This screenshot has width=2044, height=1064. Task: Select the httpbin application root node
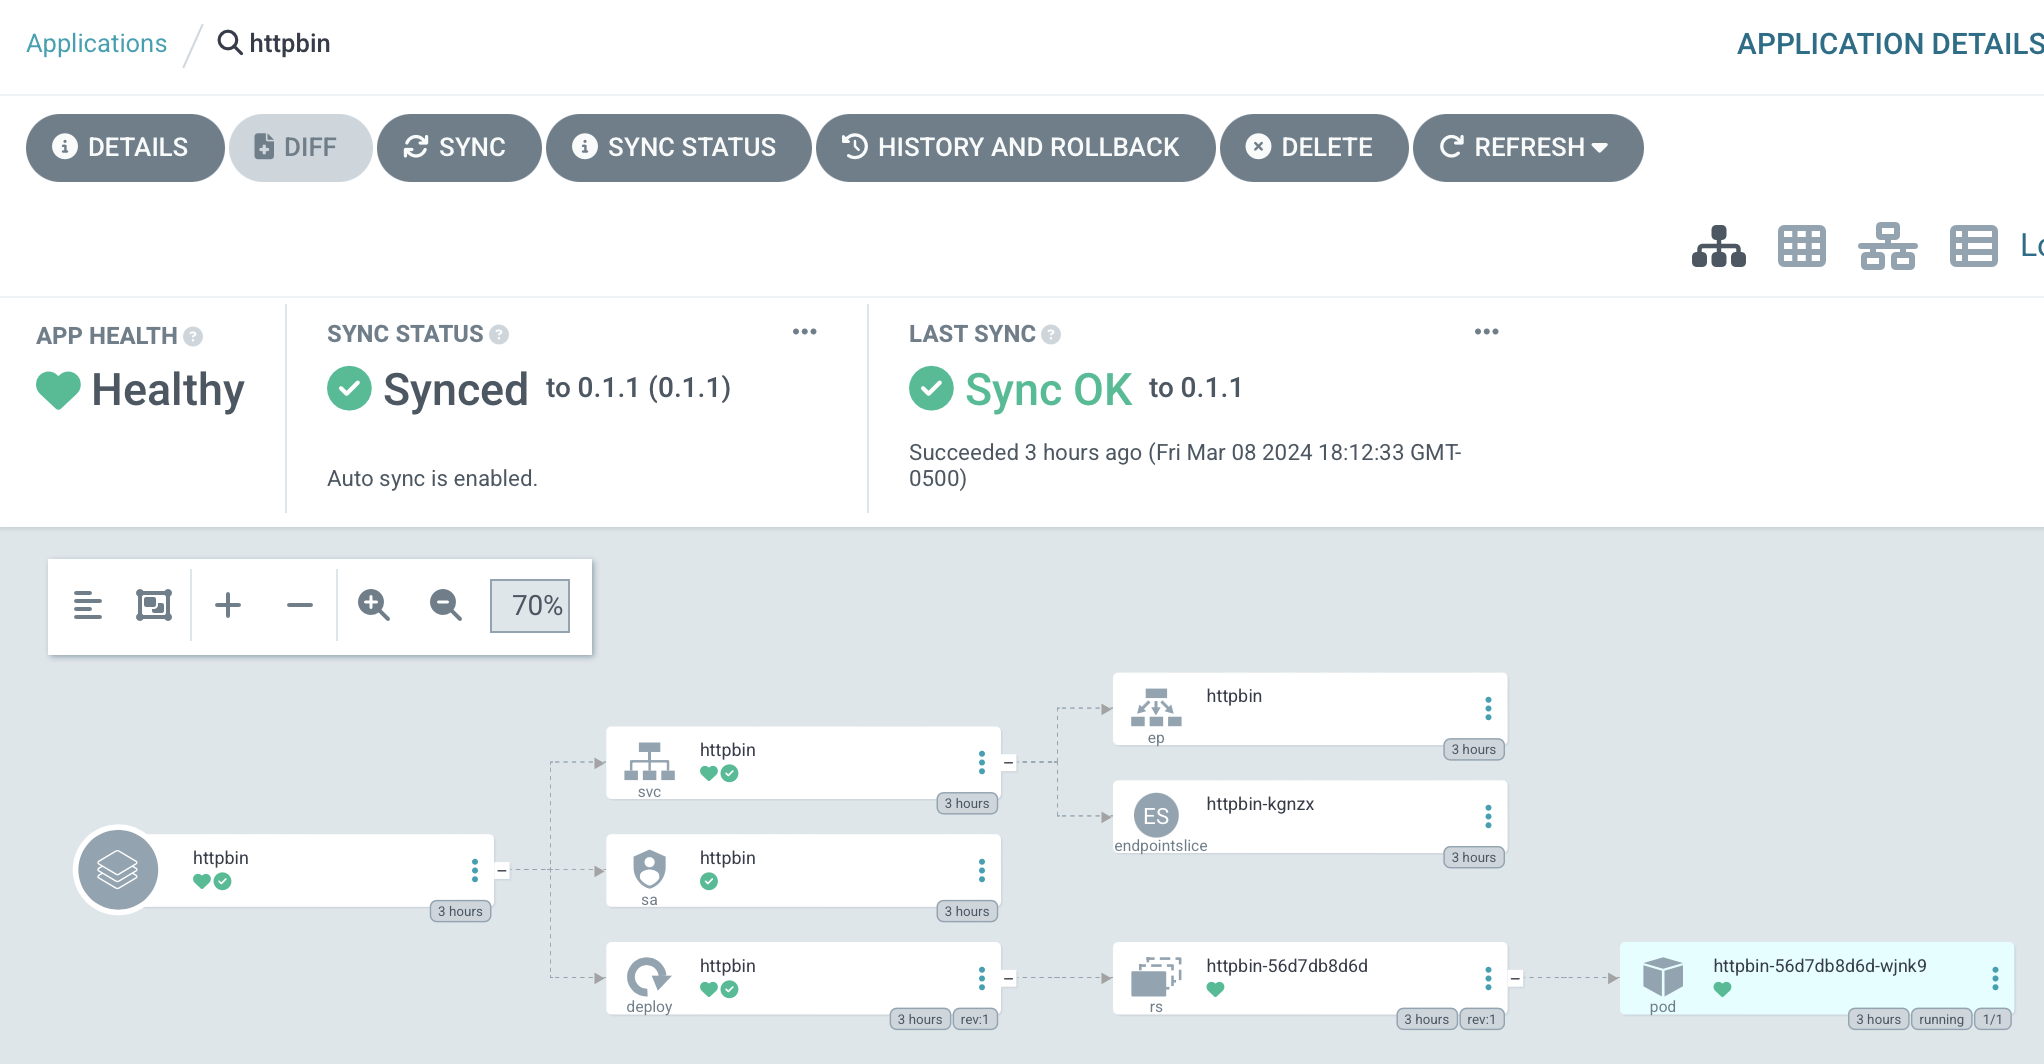[286, 871]
